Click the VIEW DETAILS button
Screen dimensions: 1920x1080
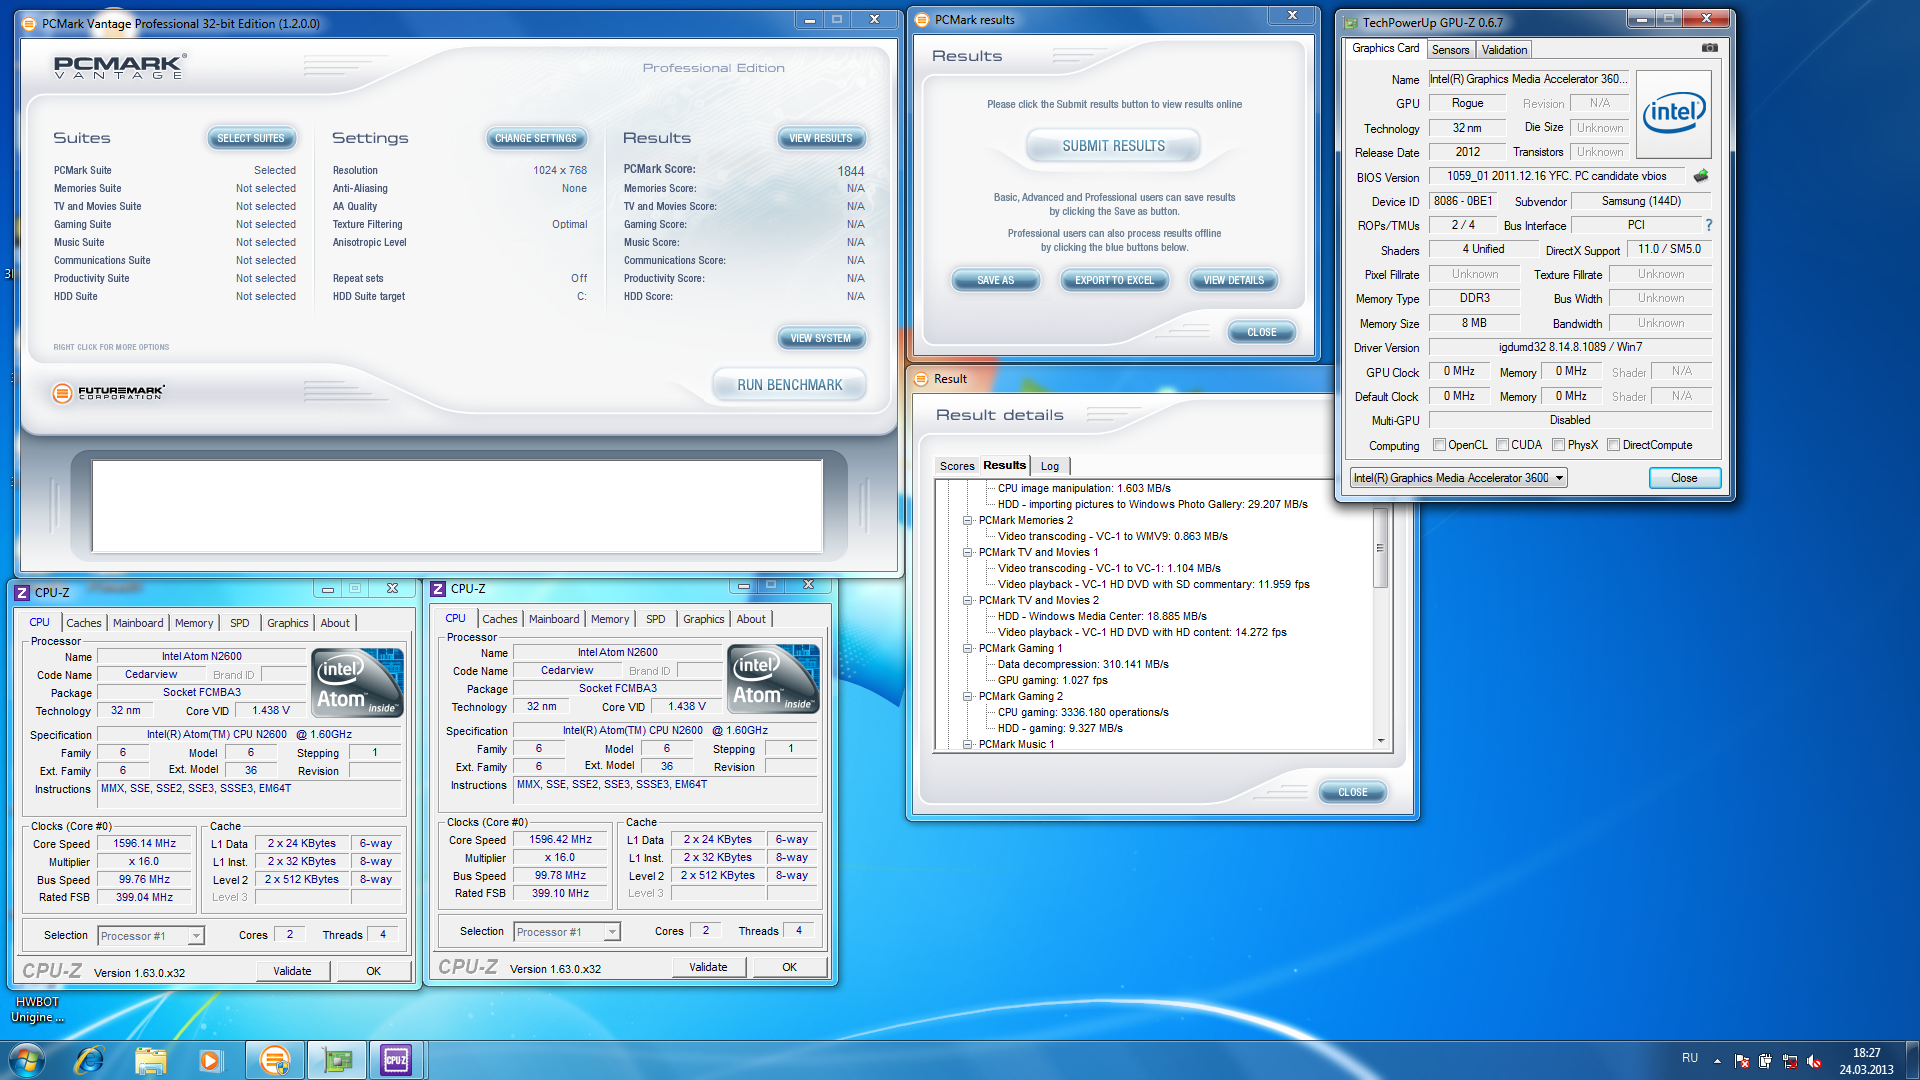(1233, 281)
